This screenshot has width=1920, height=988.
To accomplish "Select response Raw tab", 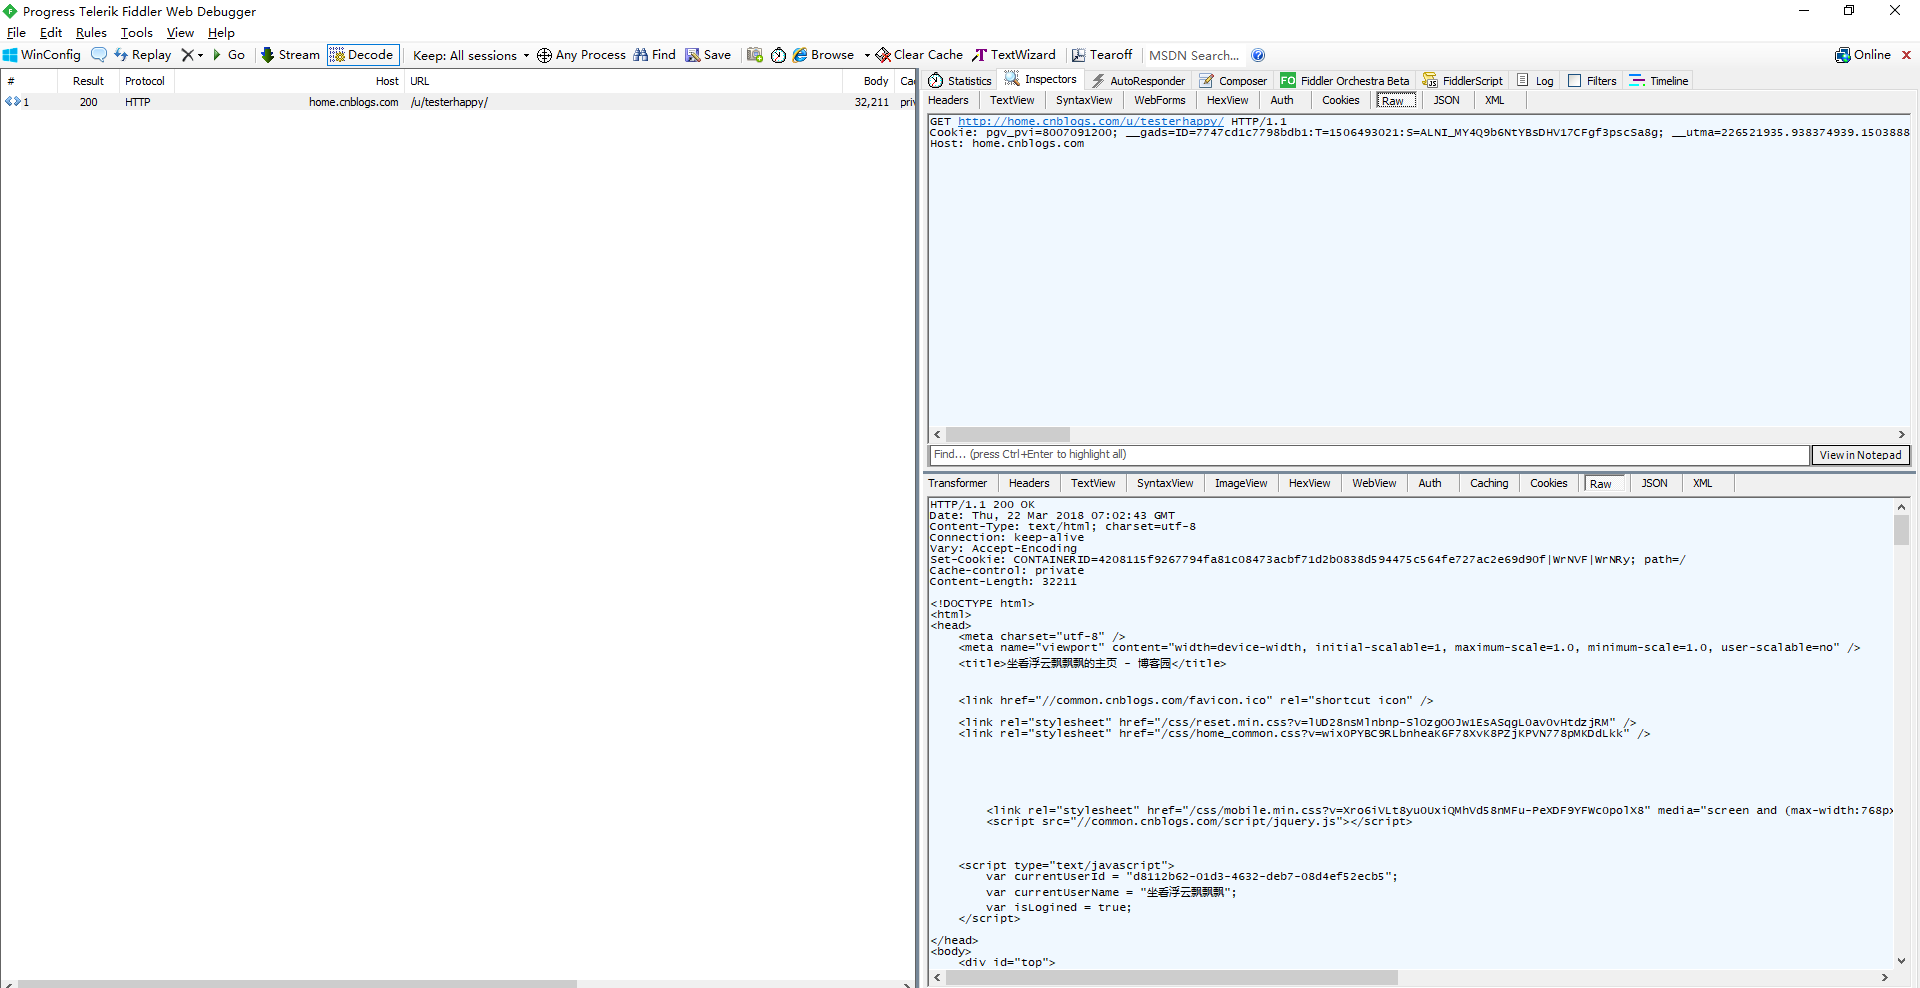I will pos(1604,483).
